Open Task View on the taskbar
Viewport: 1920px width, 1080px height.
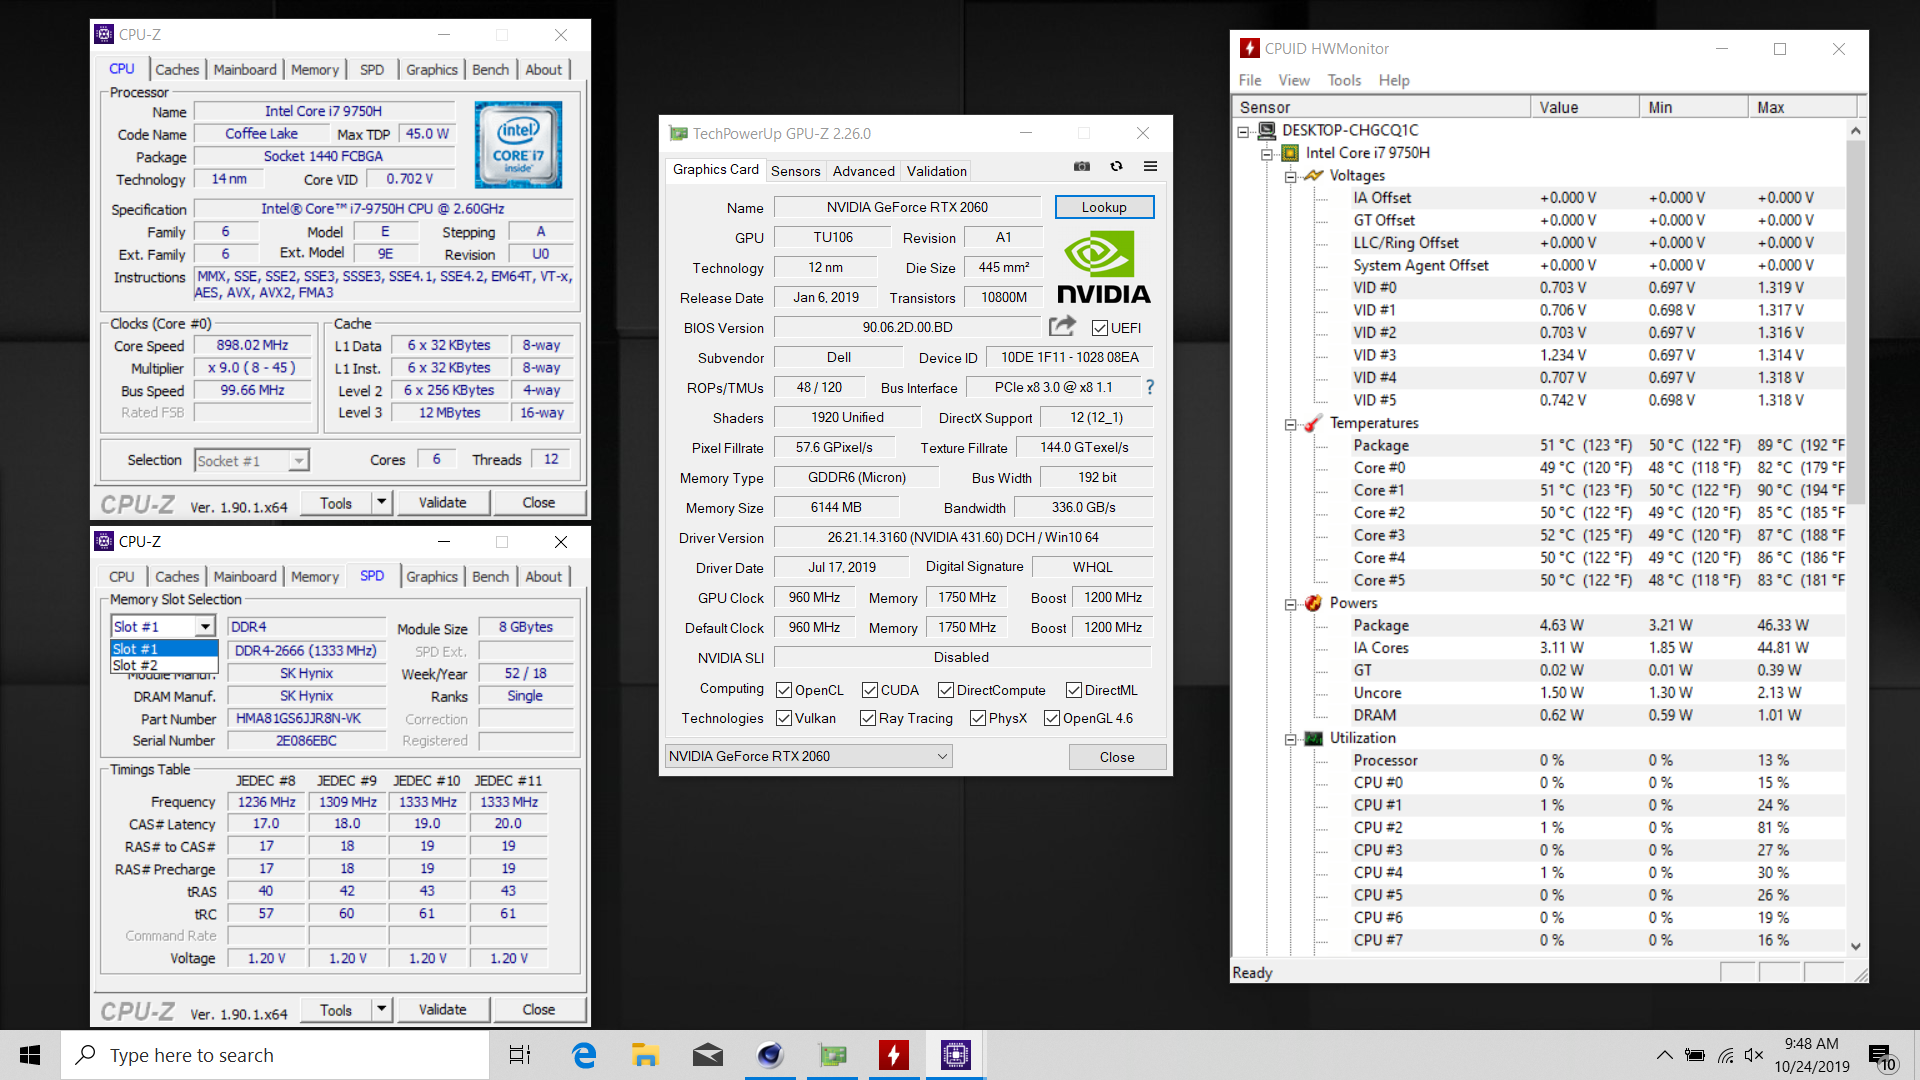click(x=520, y=1055)
